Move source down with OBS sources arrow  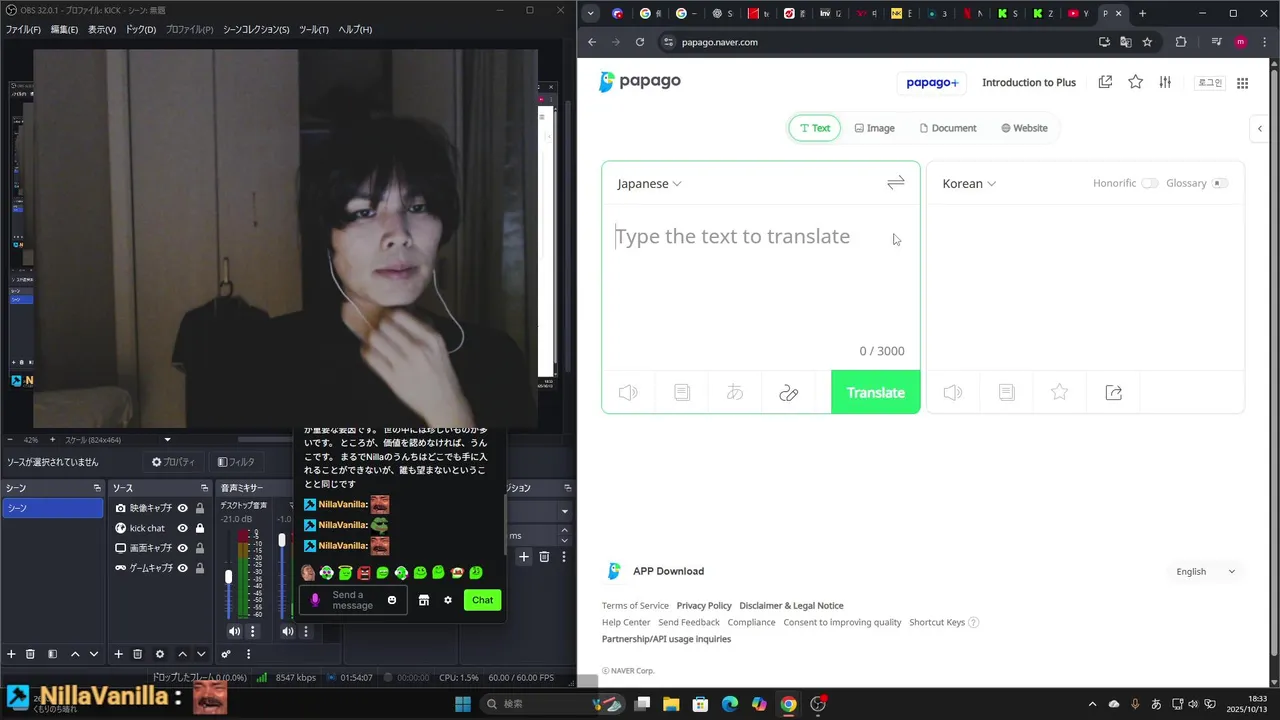click(x=201, y=654)
